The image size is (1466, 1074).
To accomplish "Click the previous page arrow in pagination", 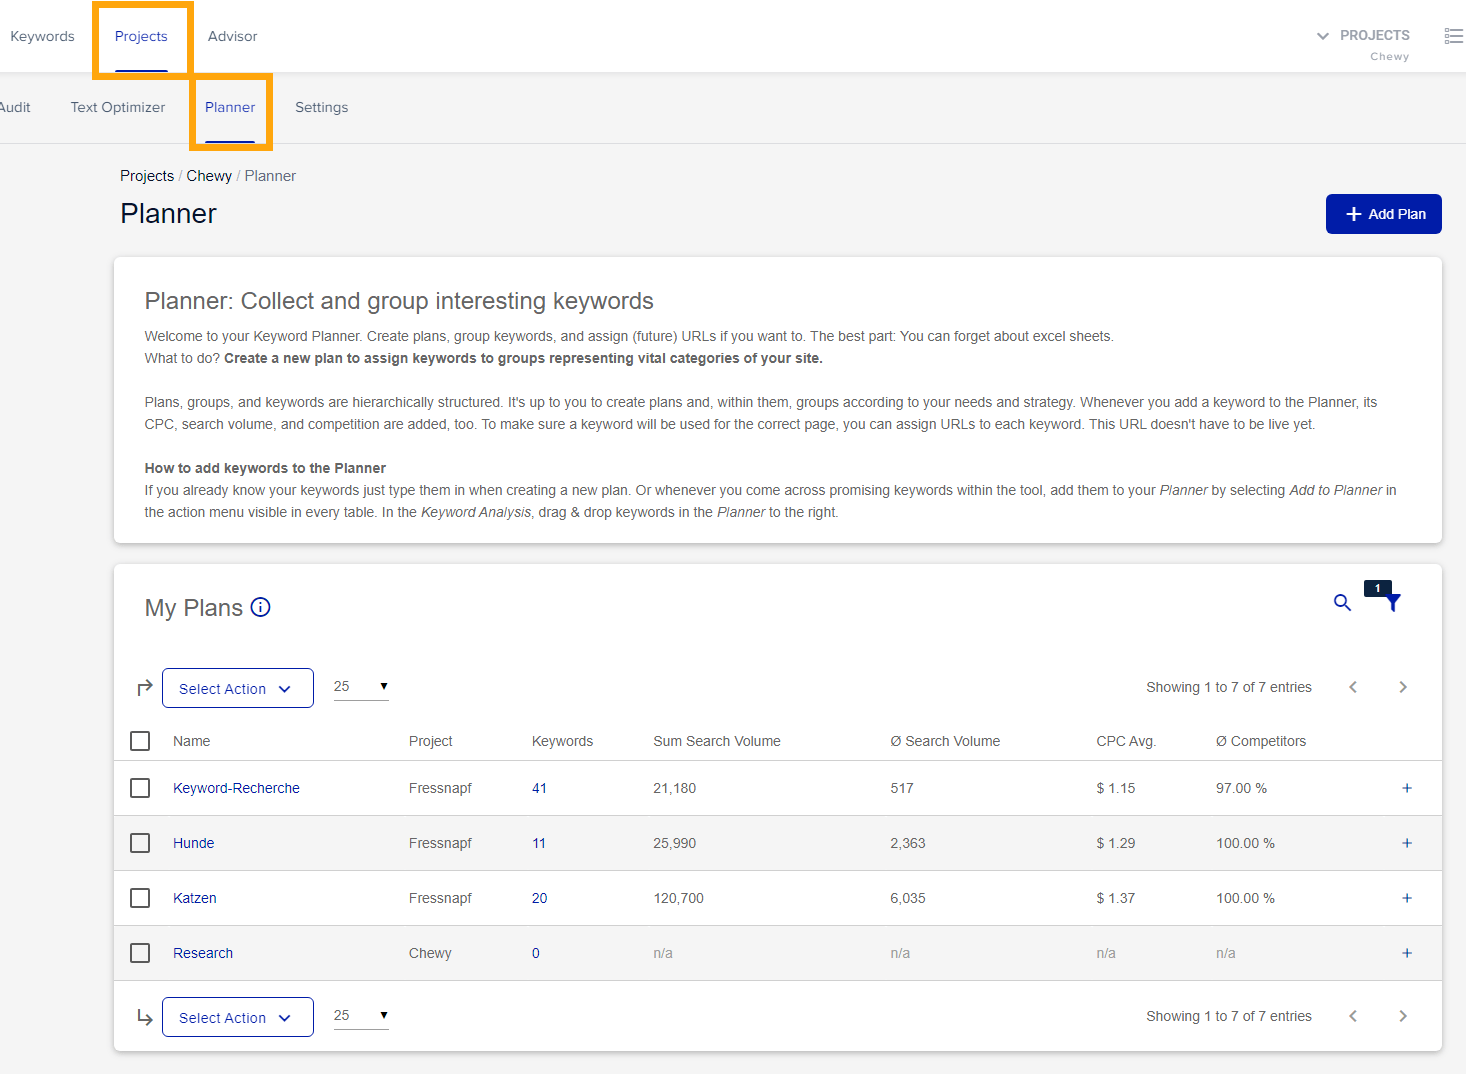I will [1353, 687].
